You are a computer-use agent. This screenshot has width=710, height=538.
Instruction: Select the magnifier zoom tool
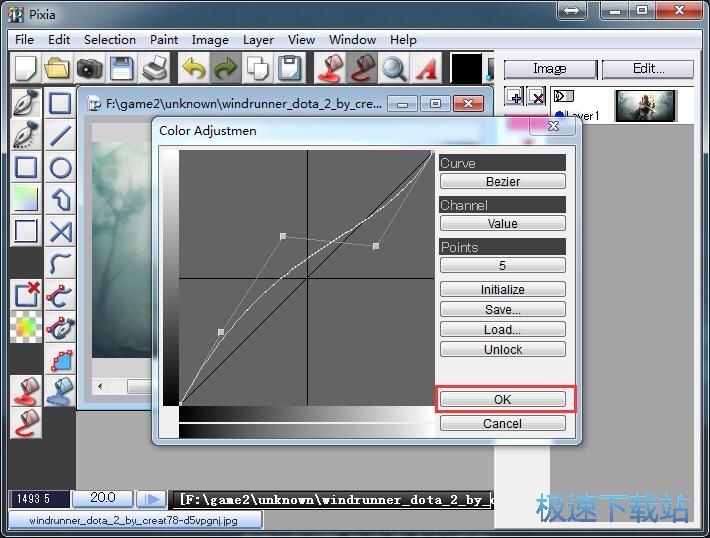(393, 68)
